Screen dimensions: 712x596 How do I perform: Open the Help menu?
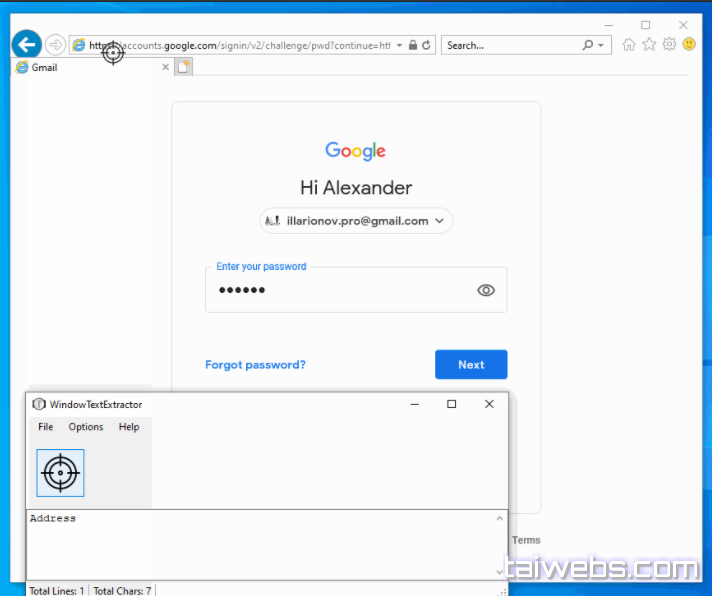129,427
